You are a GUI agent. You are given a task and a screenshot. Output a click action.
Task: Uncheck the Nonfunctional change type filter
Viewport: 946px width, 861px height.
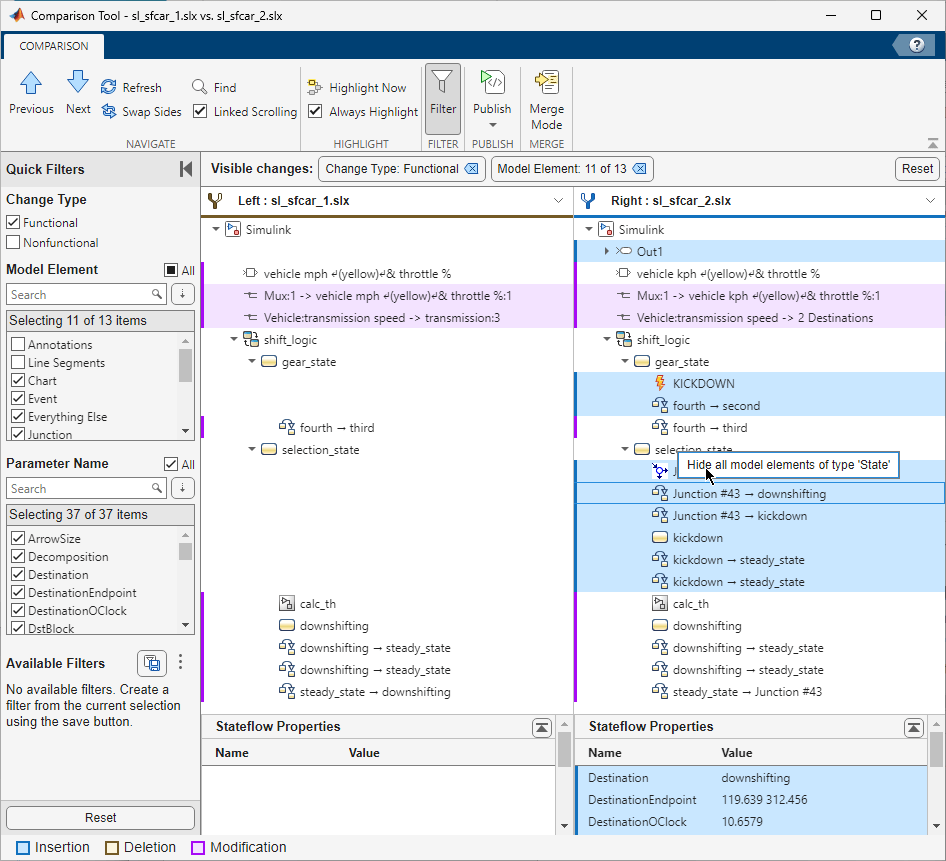(16, 242)
